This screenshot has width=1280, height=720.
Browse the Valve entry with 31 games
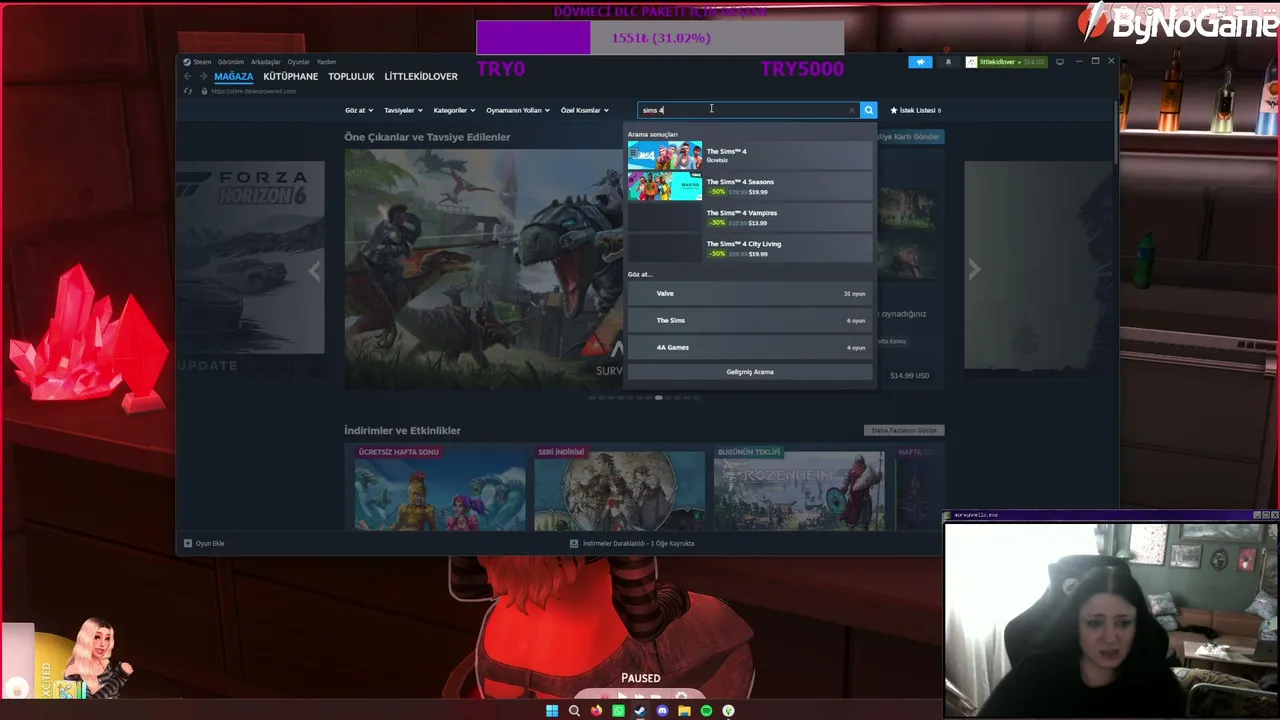click(750, 294)
